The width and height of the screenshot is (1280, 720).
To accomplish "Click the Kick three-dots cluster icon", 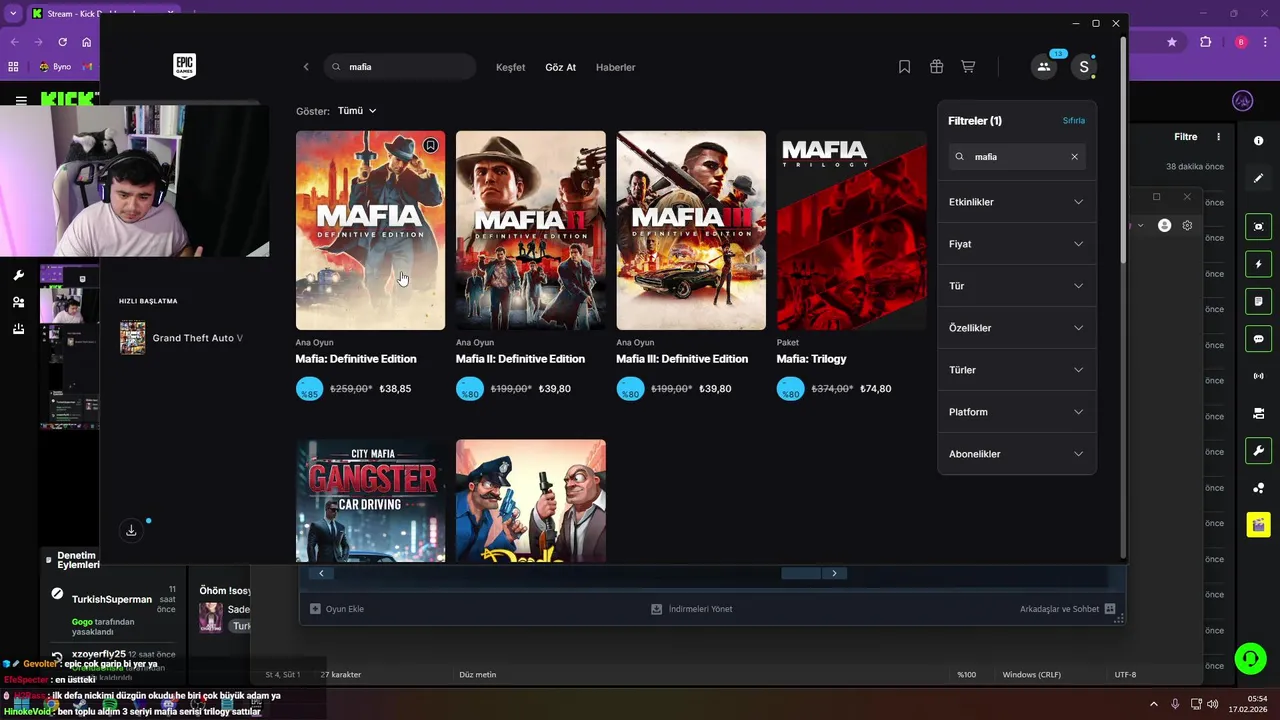I will tap(1258, 488).
